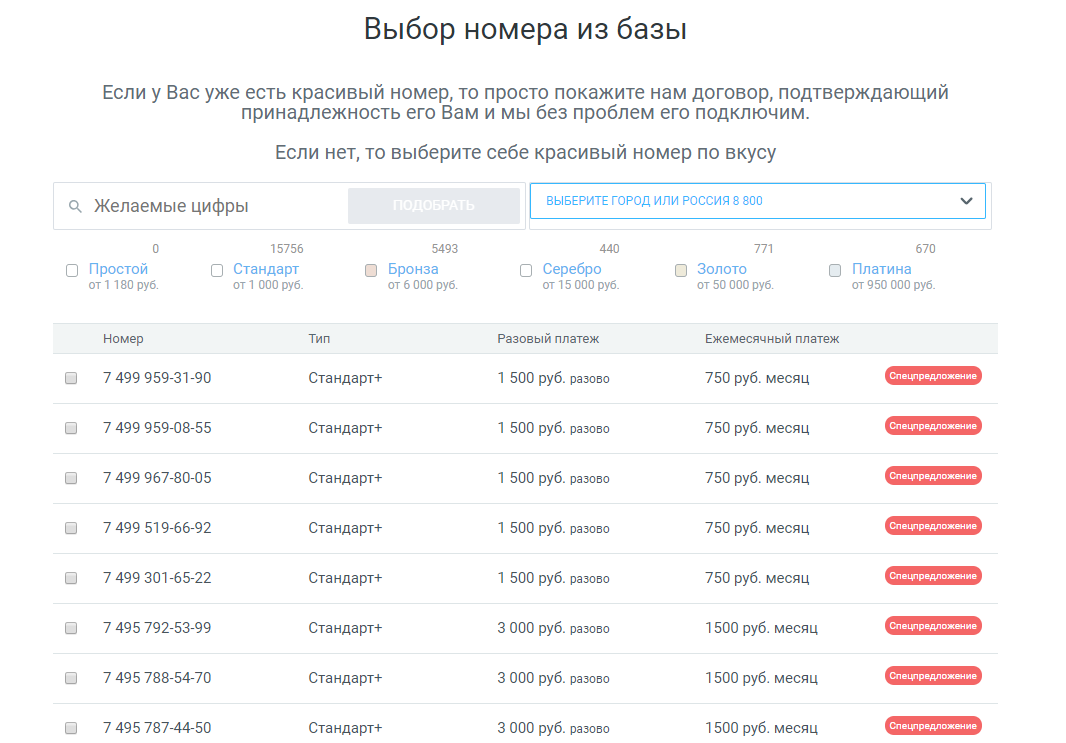
Task: Click the Спецпредложение badge for 7 499 959-31-90
Action: (x=932, y=376)
